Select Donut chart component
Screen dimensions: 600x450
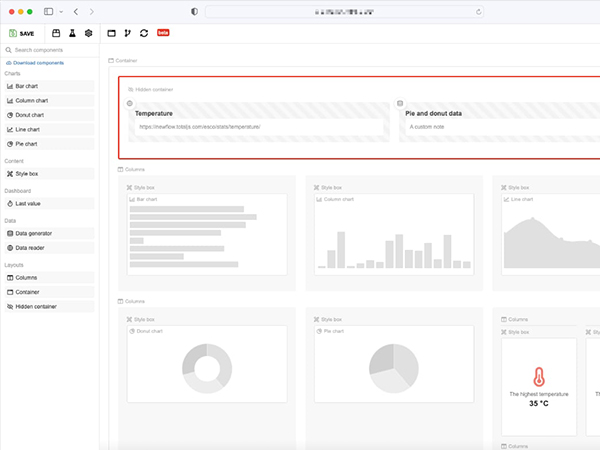click(x=49, y=115)
